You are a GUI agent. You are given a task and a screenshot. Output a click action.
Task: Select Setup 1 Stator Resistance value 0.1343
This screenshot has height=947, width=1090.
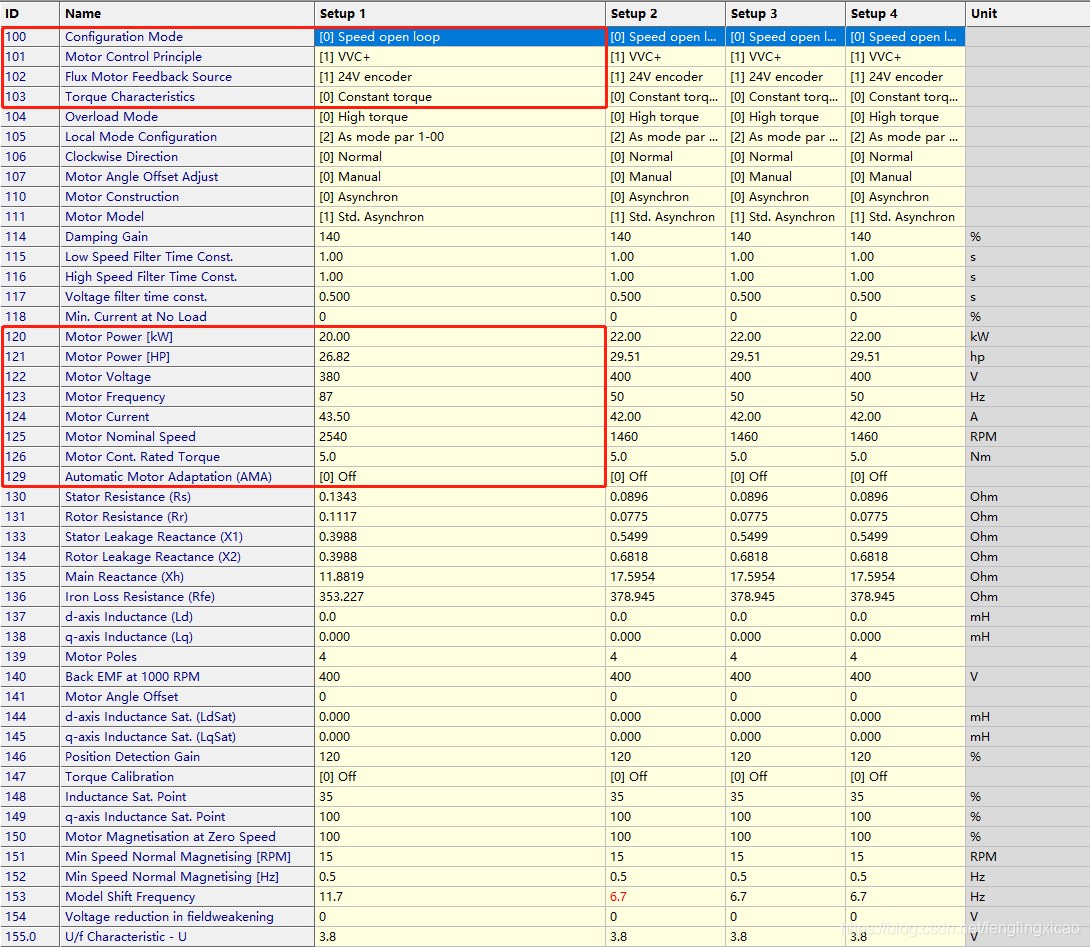459,497
